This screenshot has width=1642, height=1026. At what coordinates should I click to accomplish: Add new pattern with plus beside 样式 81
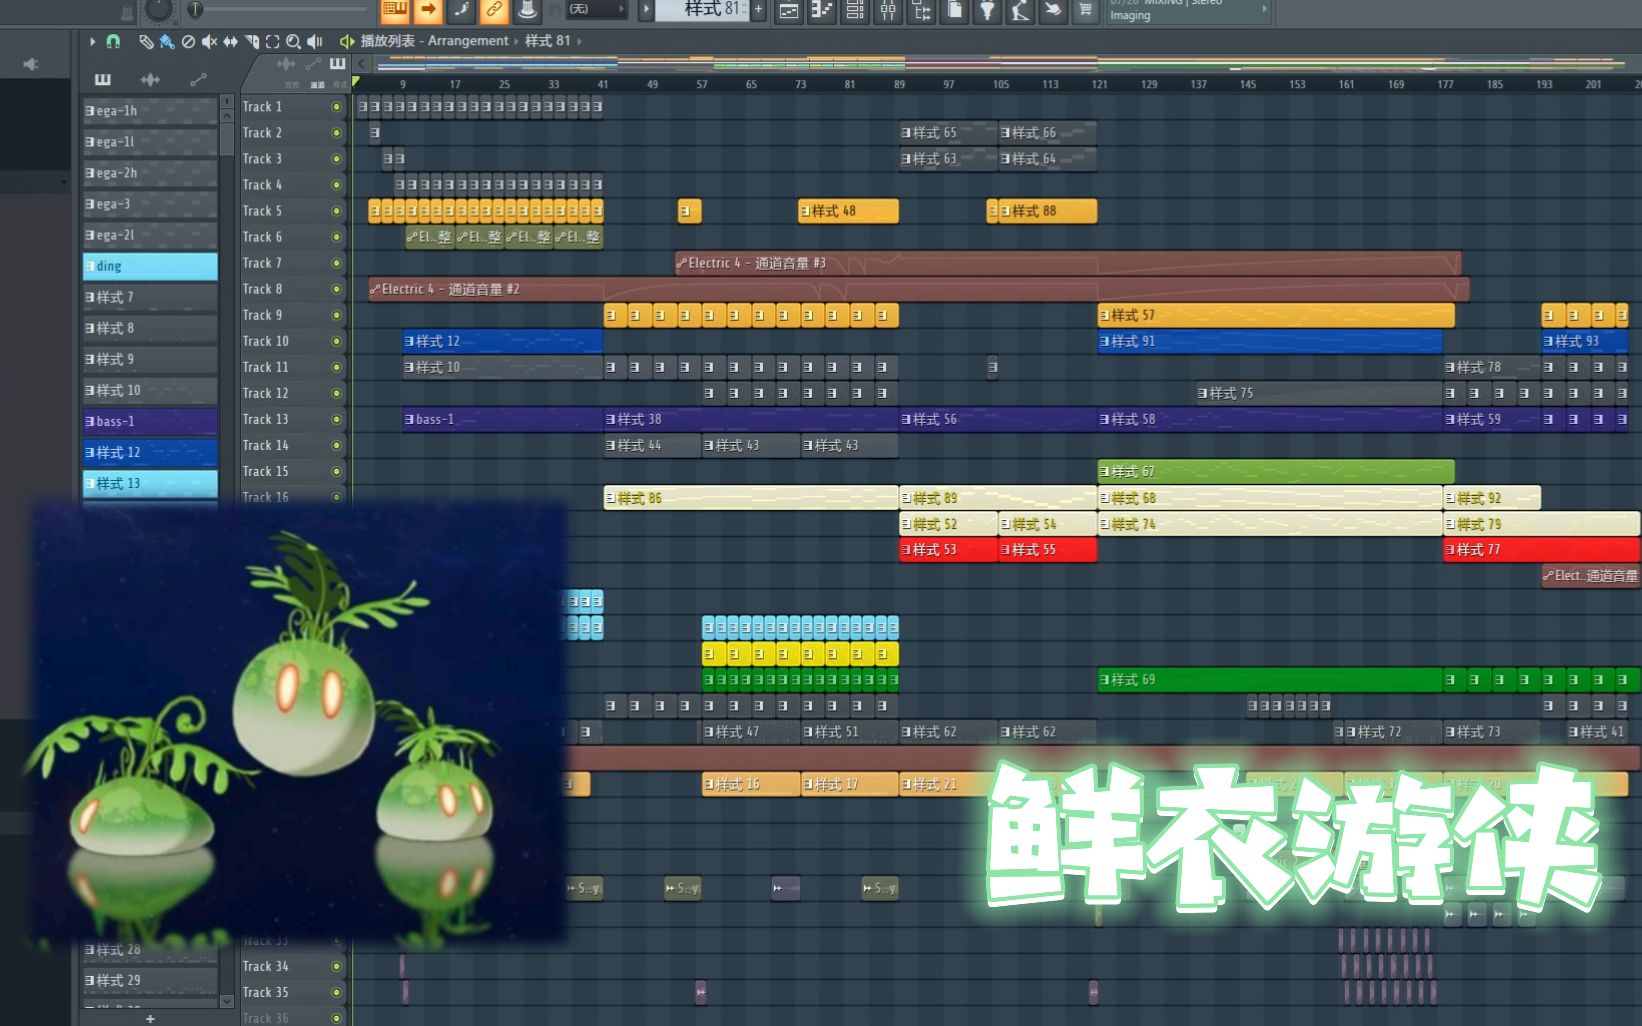tap(758, 9)
